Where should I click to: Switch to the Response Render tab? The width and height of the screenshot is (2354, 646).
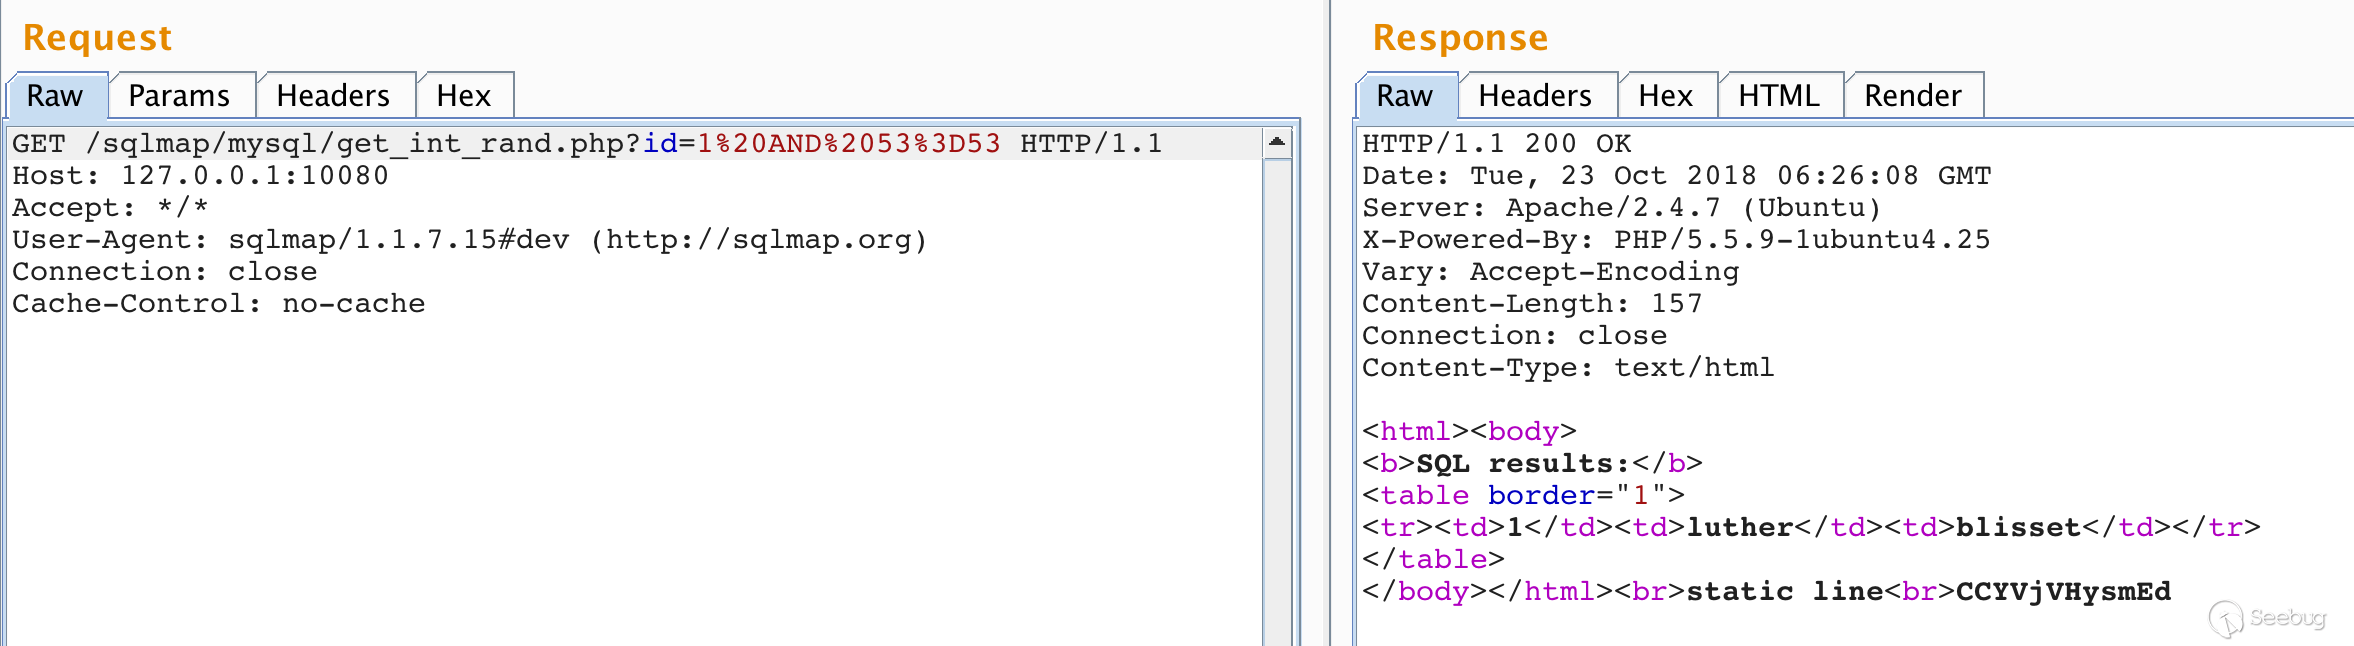1913,96
